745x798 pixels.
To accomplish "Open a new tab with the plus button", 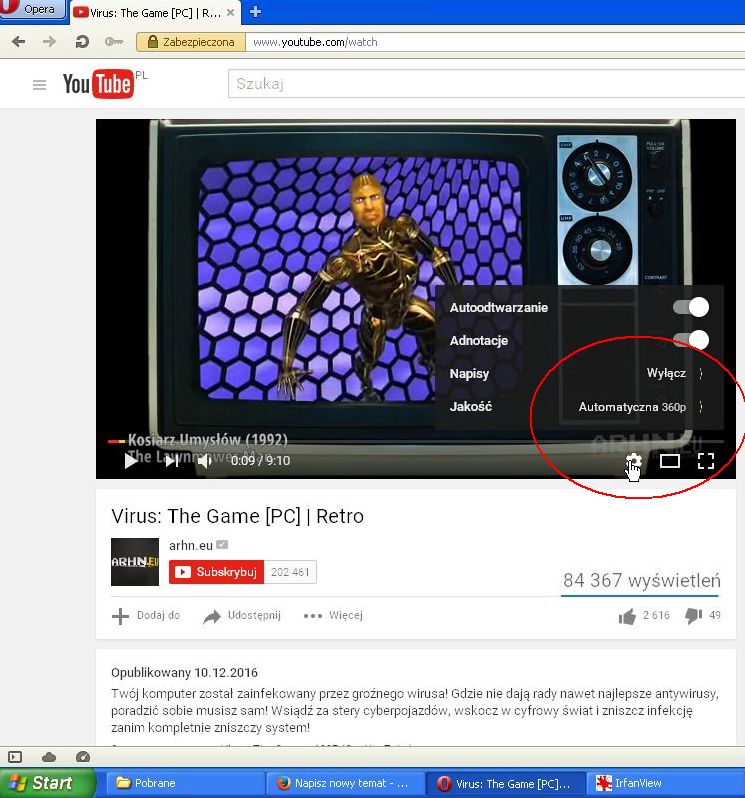I will (x=255, y=12).
